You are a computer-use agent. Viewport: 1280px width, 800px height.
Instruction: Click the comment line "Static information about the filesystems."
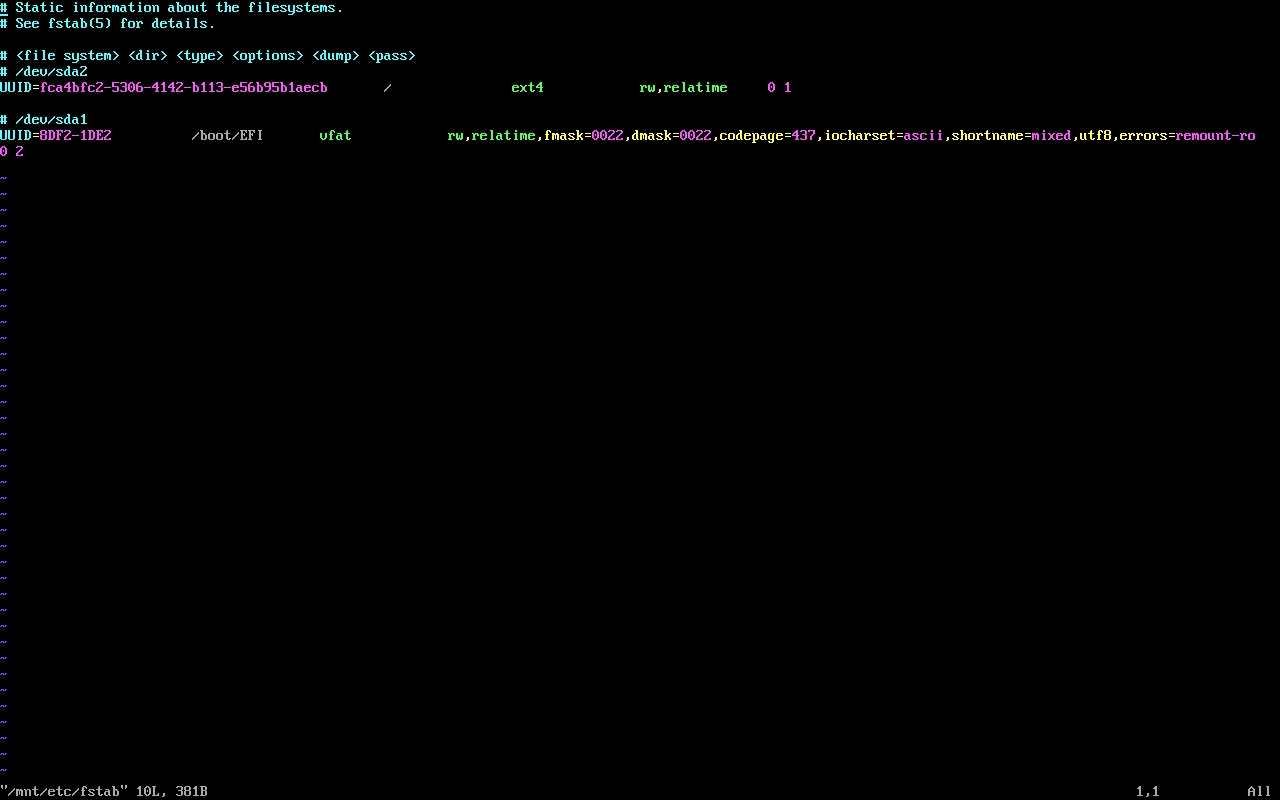(x=172, y=8)
